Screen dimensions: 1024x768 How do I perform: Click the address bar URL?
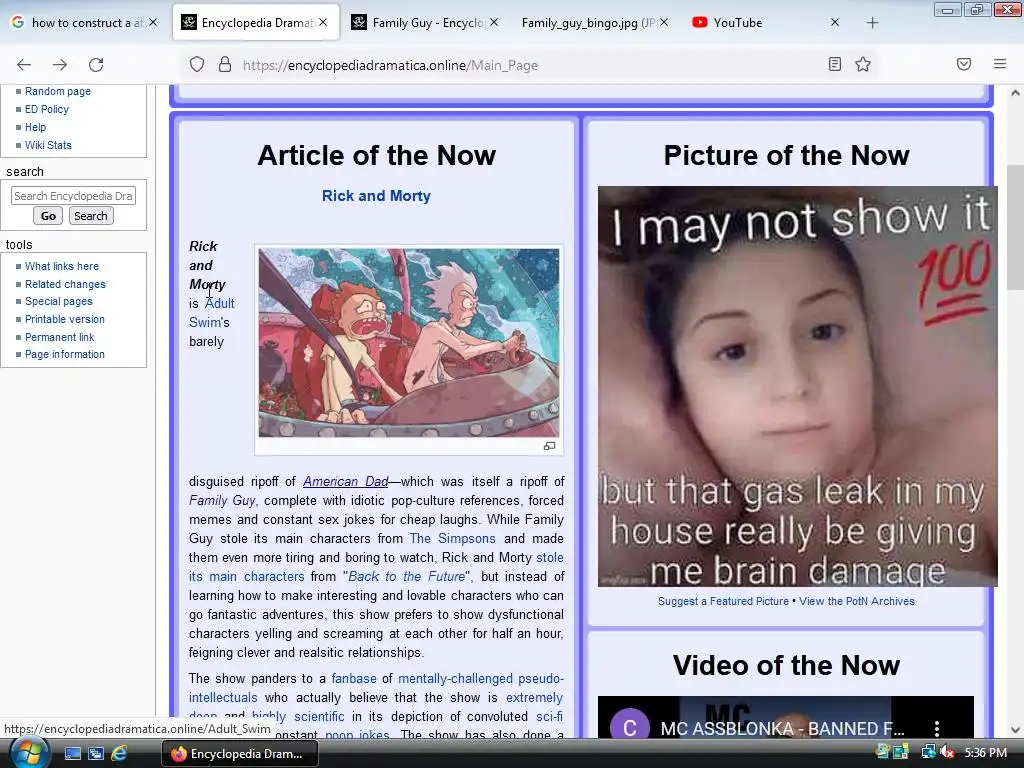390,65
